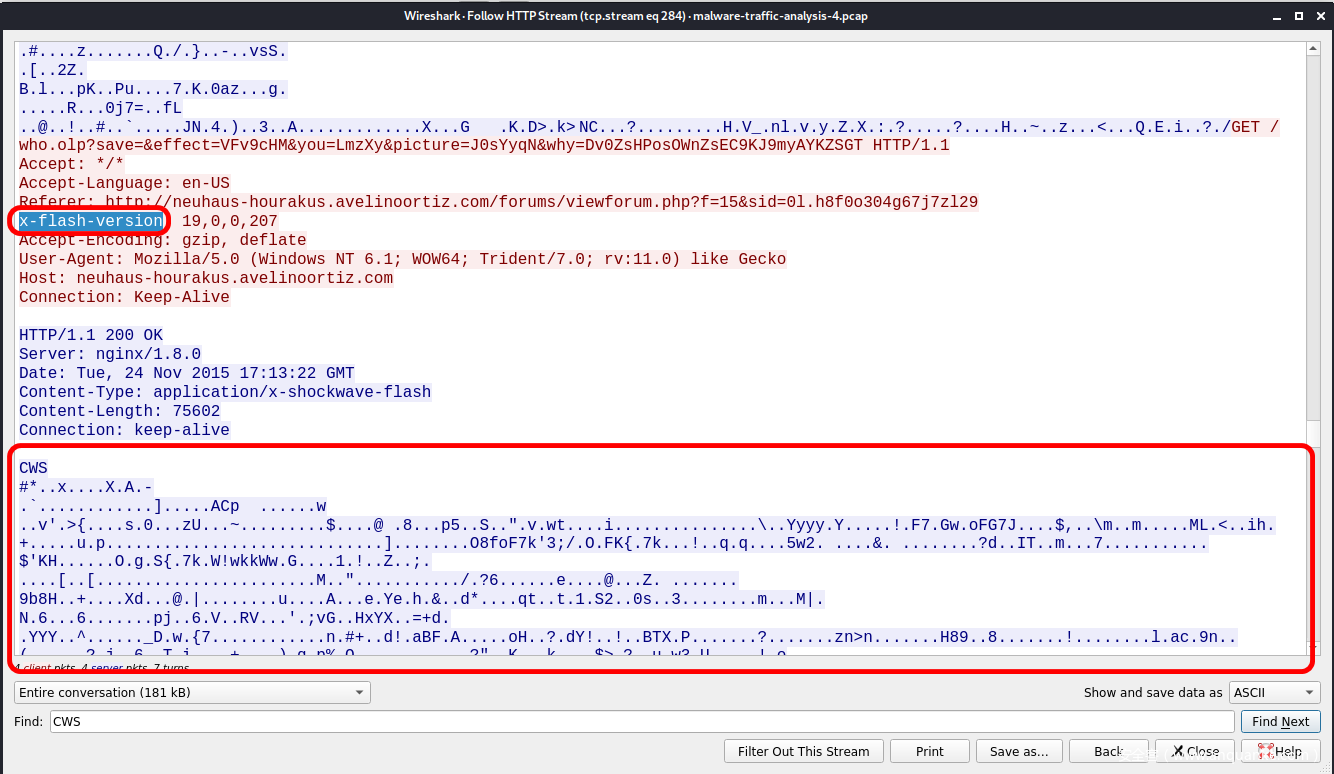The height and width of the screenshot is (774, 1334).
Task: Click the flash version value 19,0,0,207
Action: [x=230, y=221]
